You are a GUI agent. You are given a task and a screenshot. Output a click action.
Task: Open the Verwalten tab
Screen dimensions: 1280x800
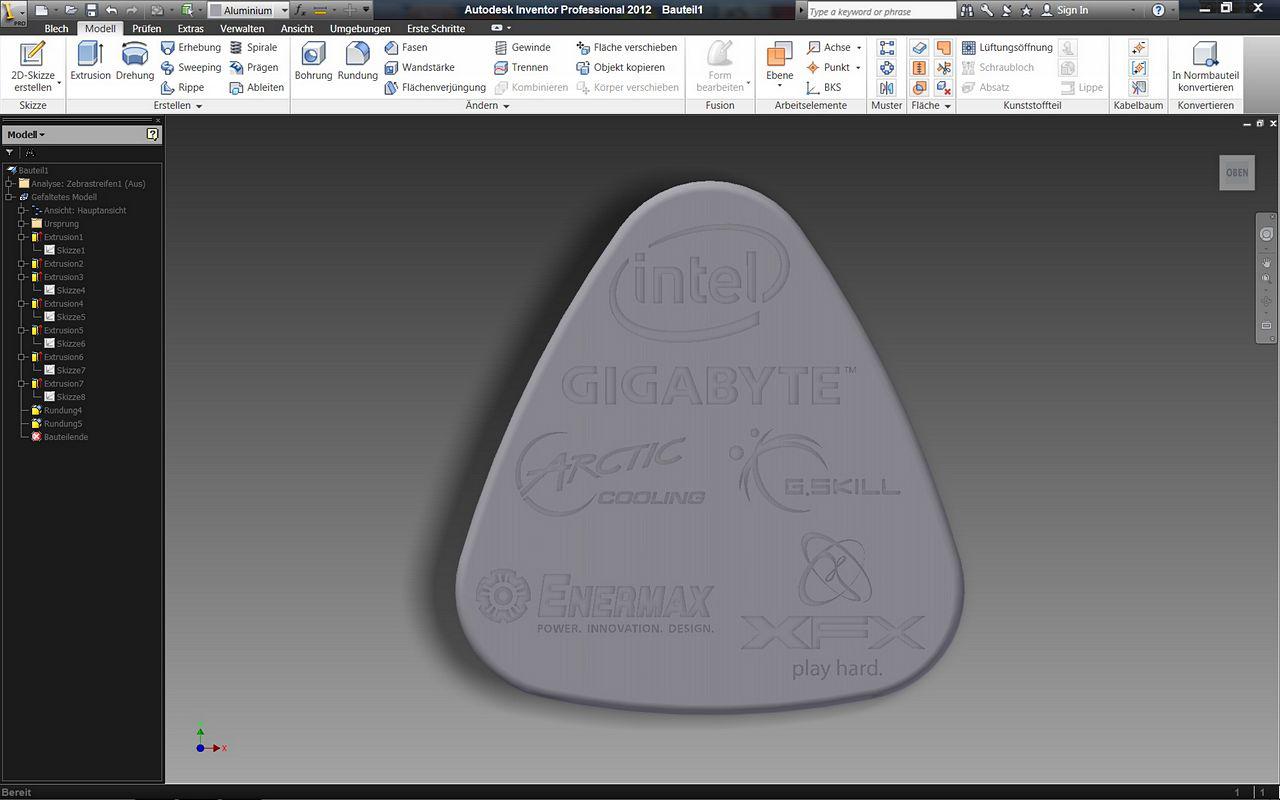(242, 28)
